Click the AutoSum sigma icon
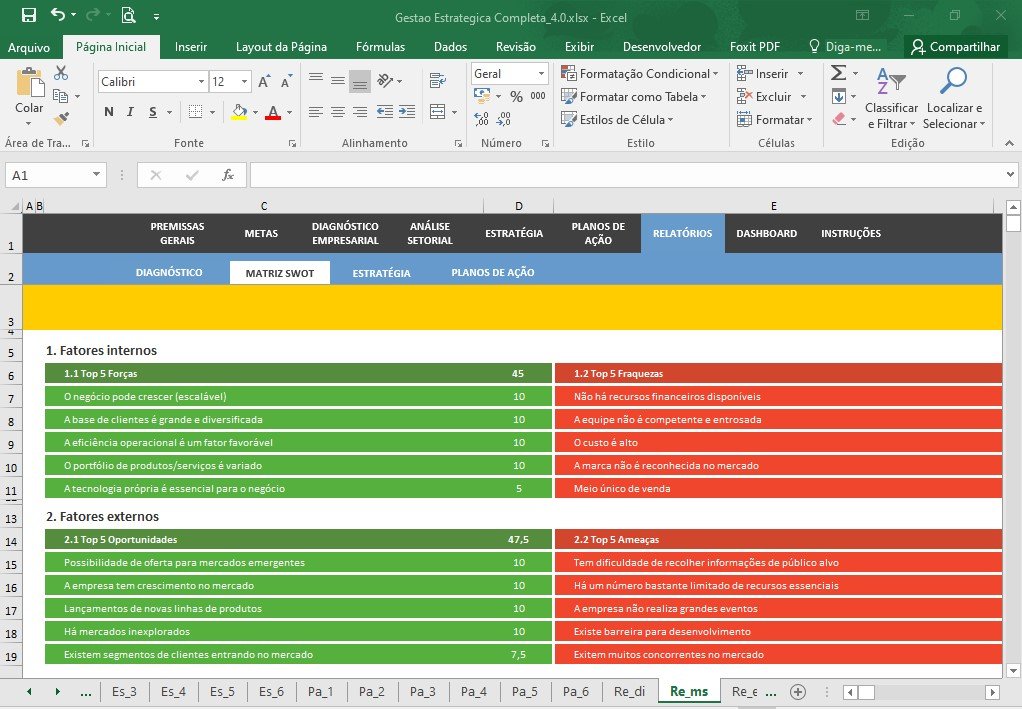 (839, 73)
